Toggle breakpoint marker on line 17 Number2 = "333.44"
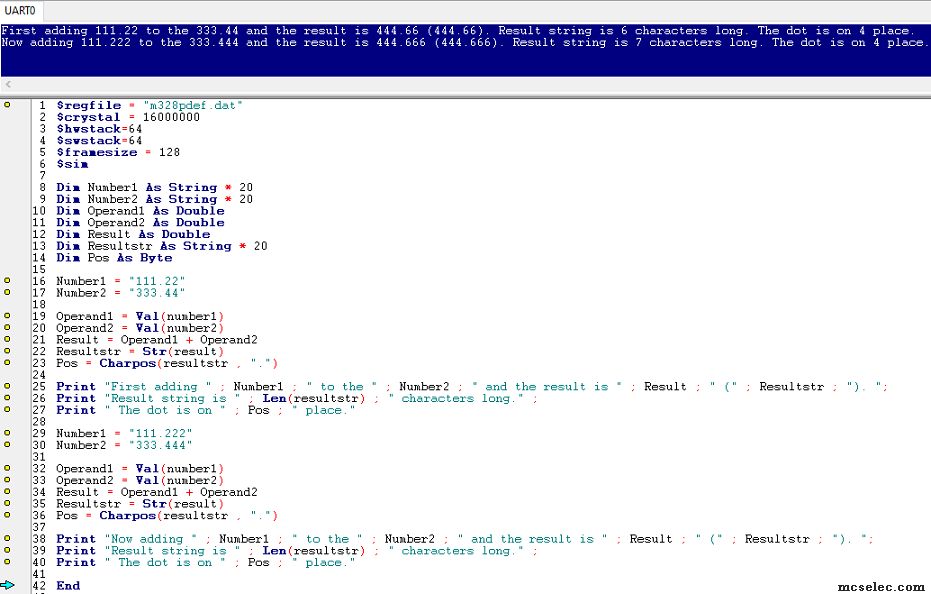 coord(8,292)
